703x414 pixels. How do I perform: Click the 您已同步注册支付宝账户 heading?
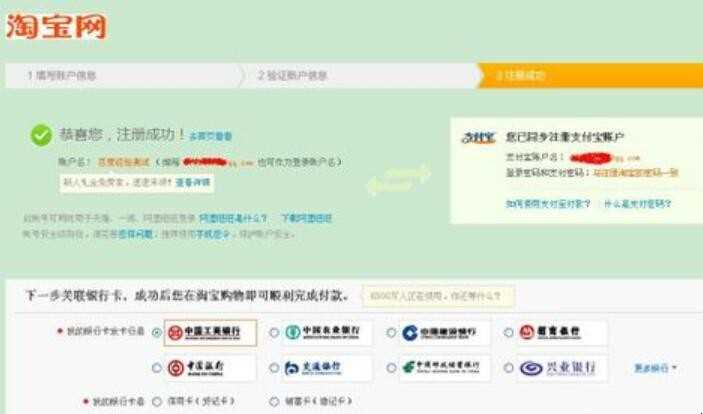pyautogui.click(x=565, y=137)
